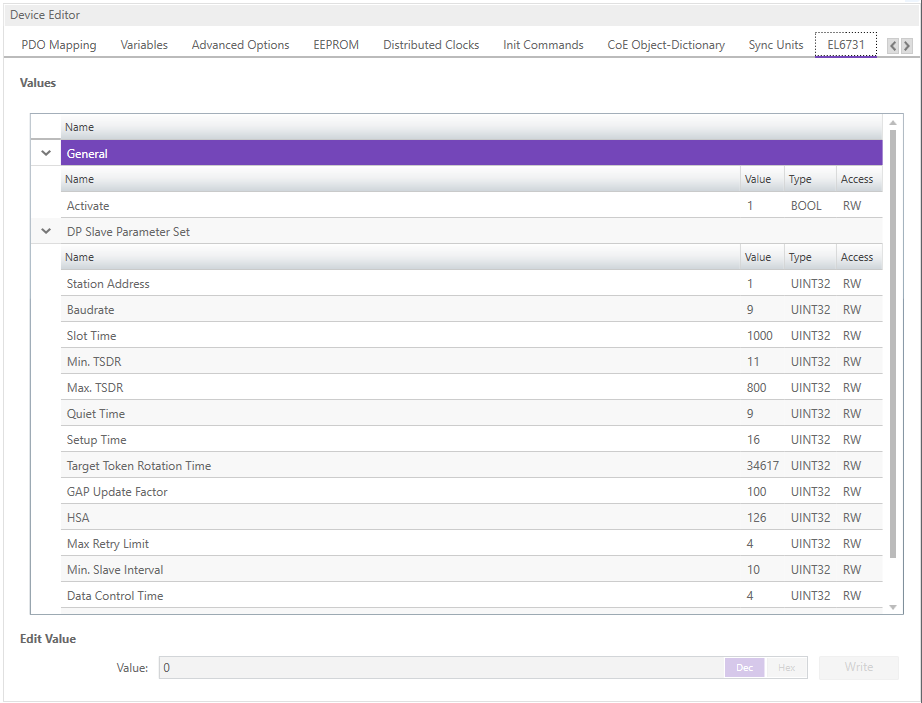Switch value format to Dec

744,667
